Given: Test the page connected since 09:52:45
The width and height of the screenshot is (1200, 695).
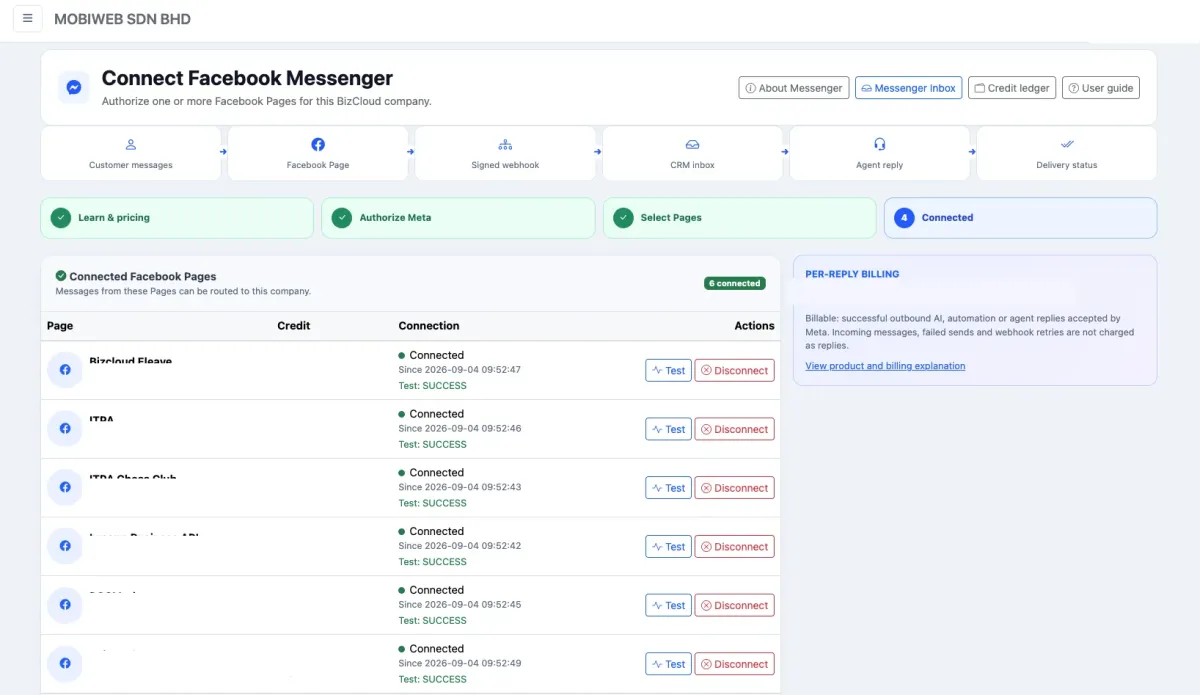Looking at the screenshot, I should (x=668, y=605).
